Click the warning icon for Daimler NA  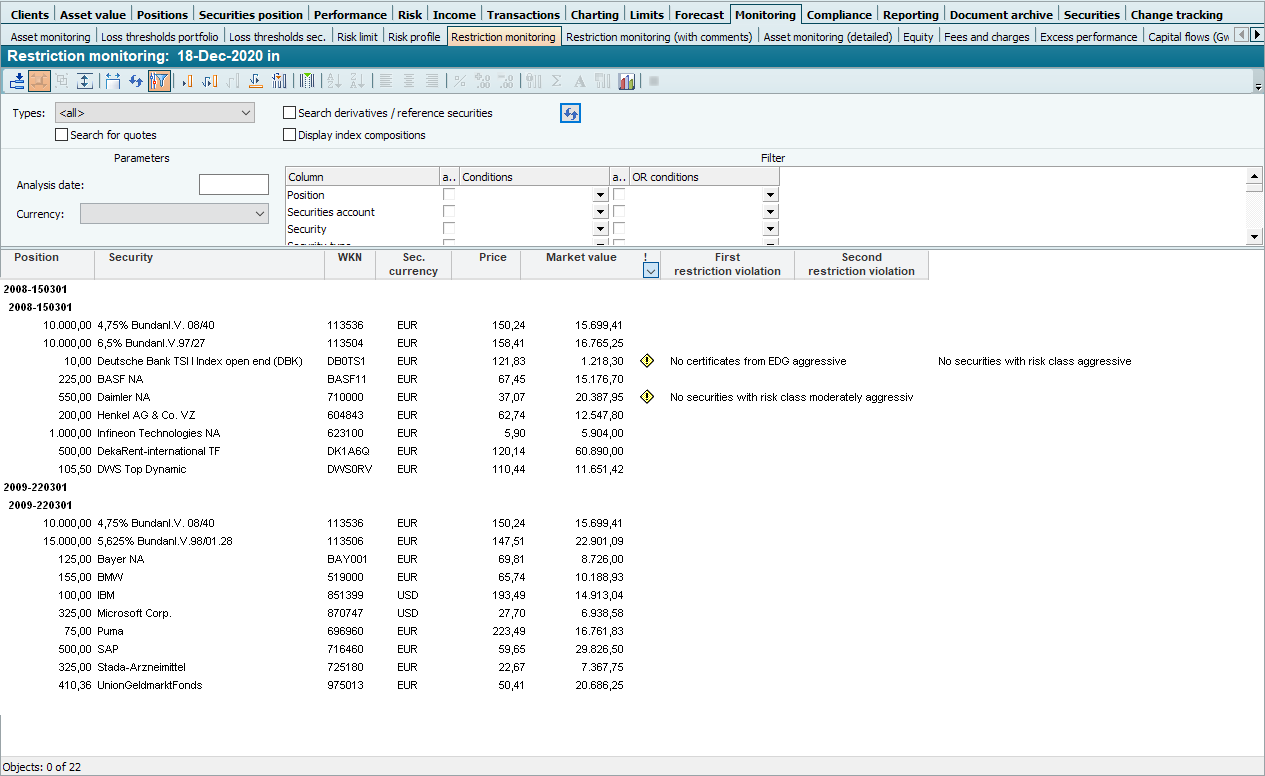(647, 397)
